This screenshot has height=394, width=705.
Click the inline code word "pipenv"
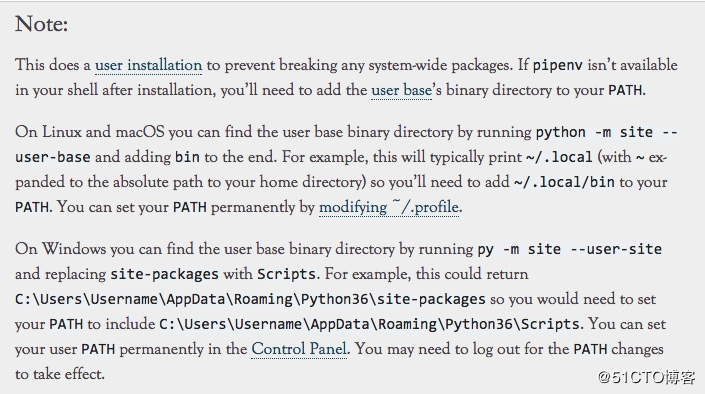(558, 65)
